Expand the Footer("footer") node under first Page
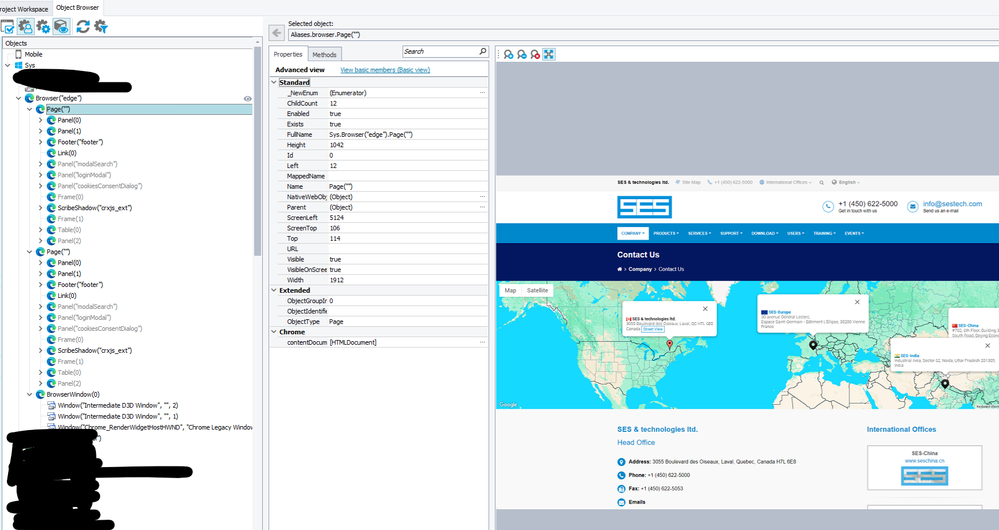Viewport: 999px width, 530px height. click(x=41, y=142)
